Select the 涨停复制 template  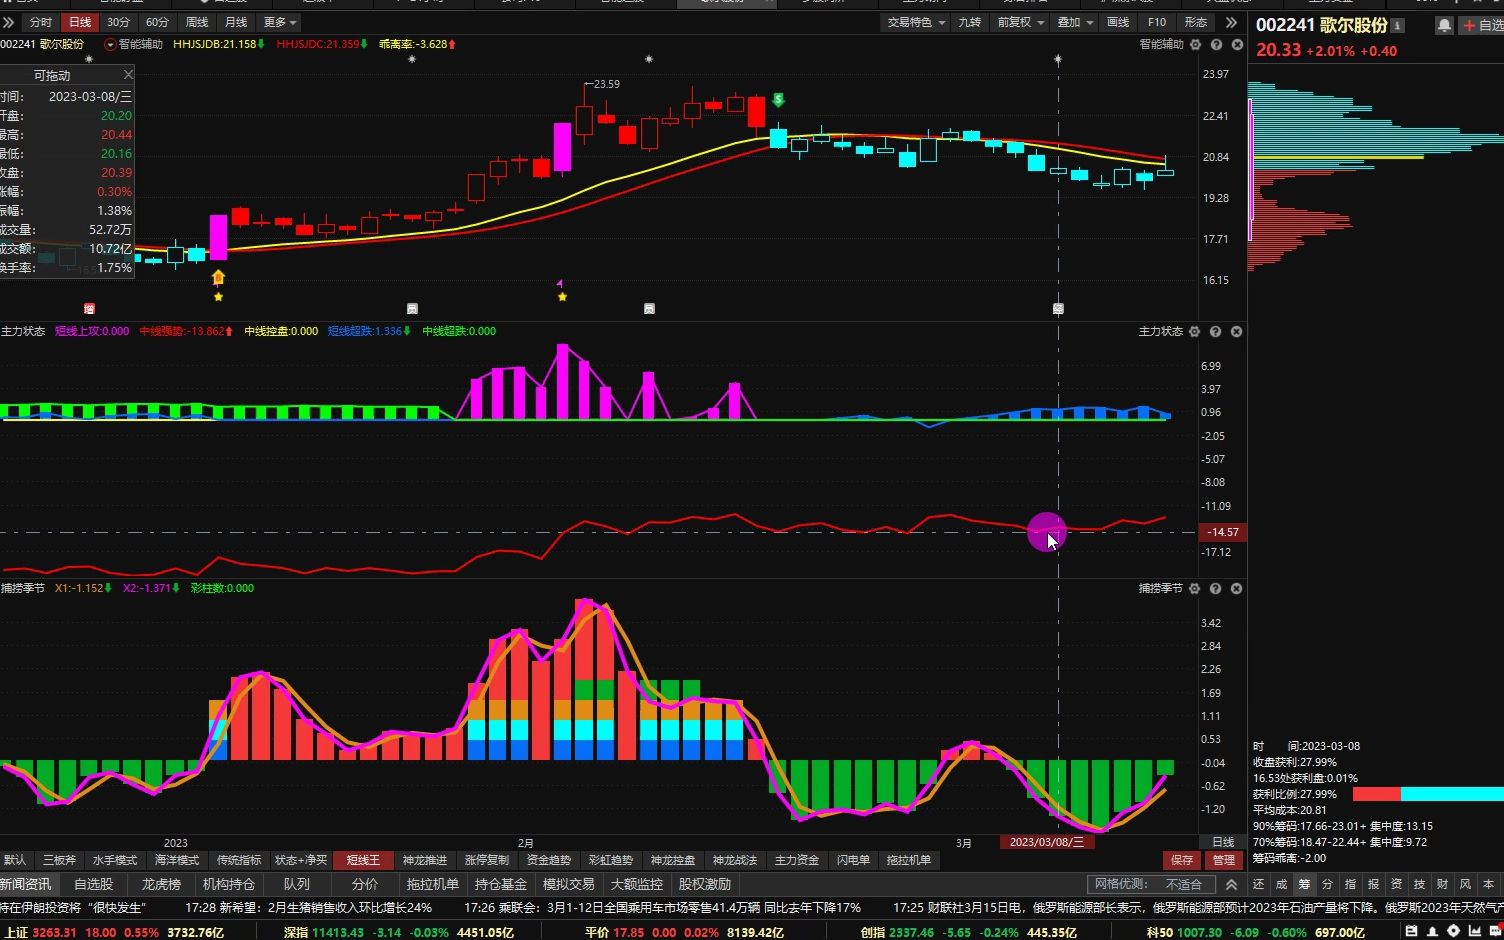point(487,861)
